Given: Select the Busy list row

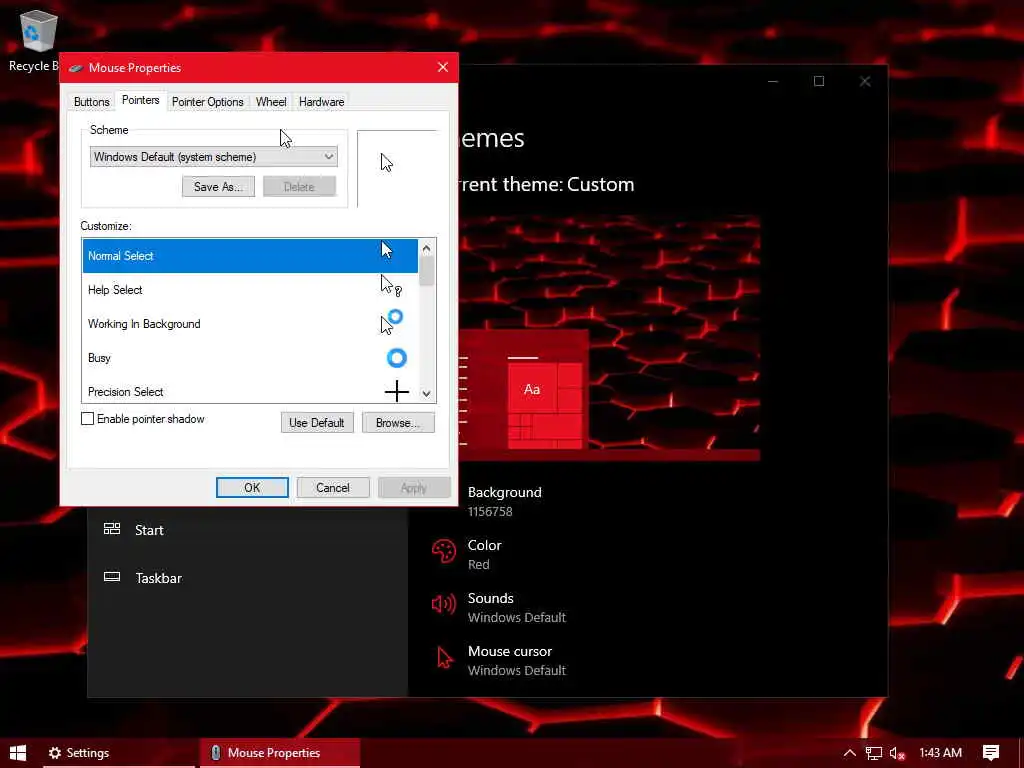Looking at the screenshot, I should (250, 358).
